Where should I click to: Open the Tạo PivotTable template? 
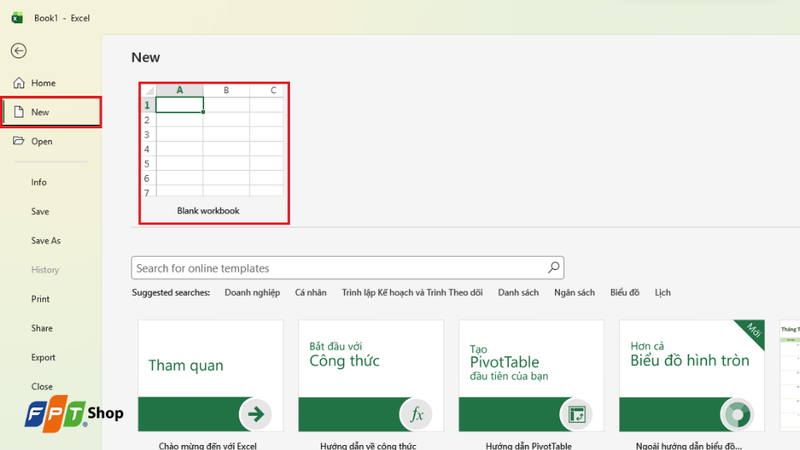[x=531, y=376]
